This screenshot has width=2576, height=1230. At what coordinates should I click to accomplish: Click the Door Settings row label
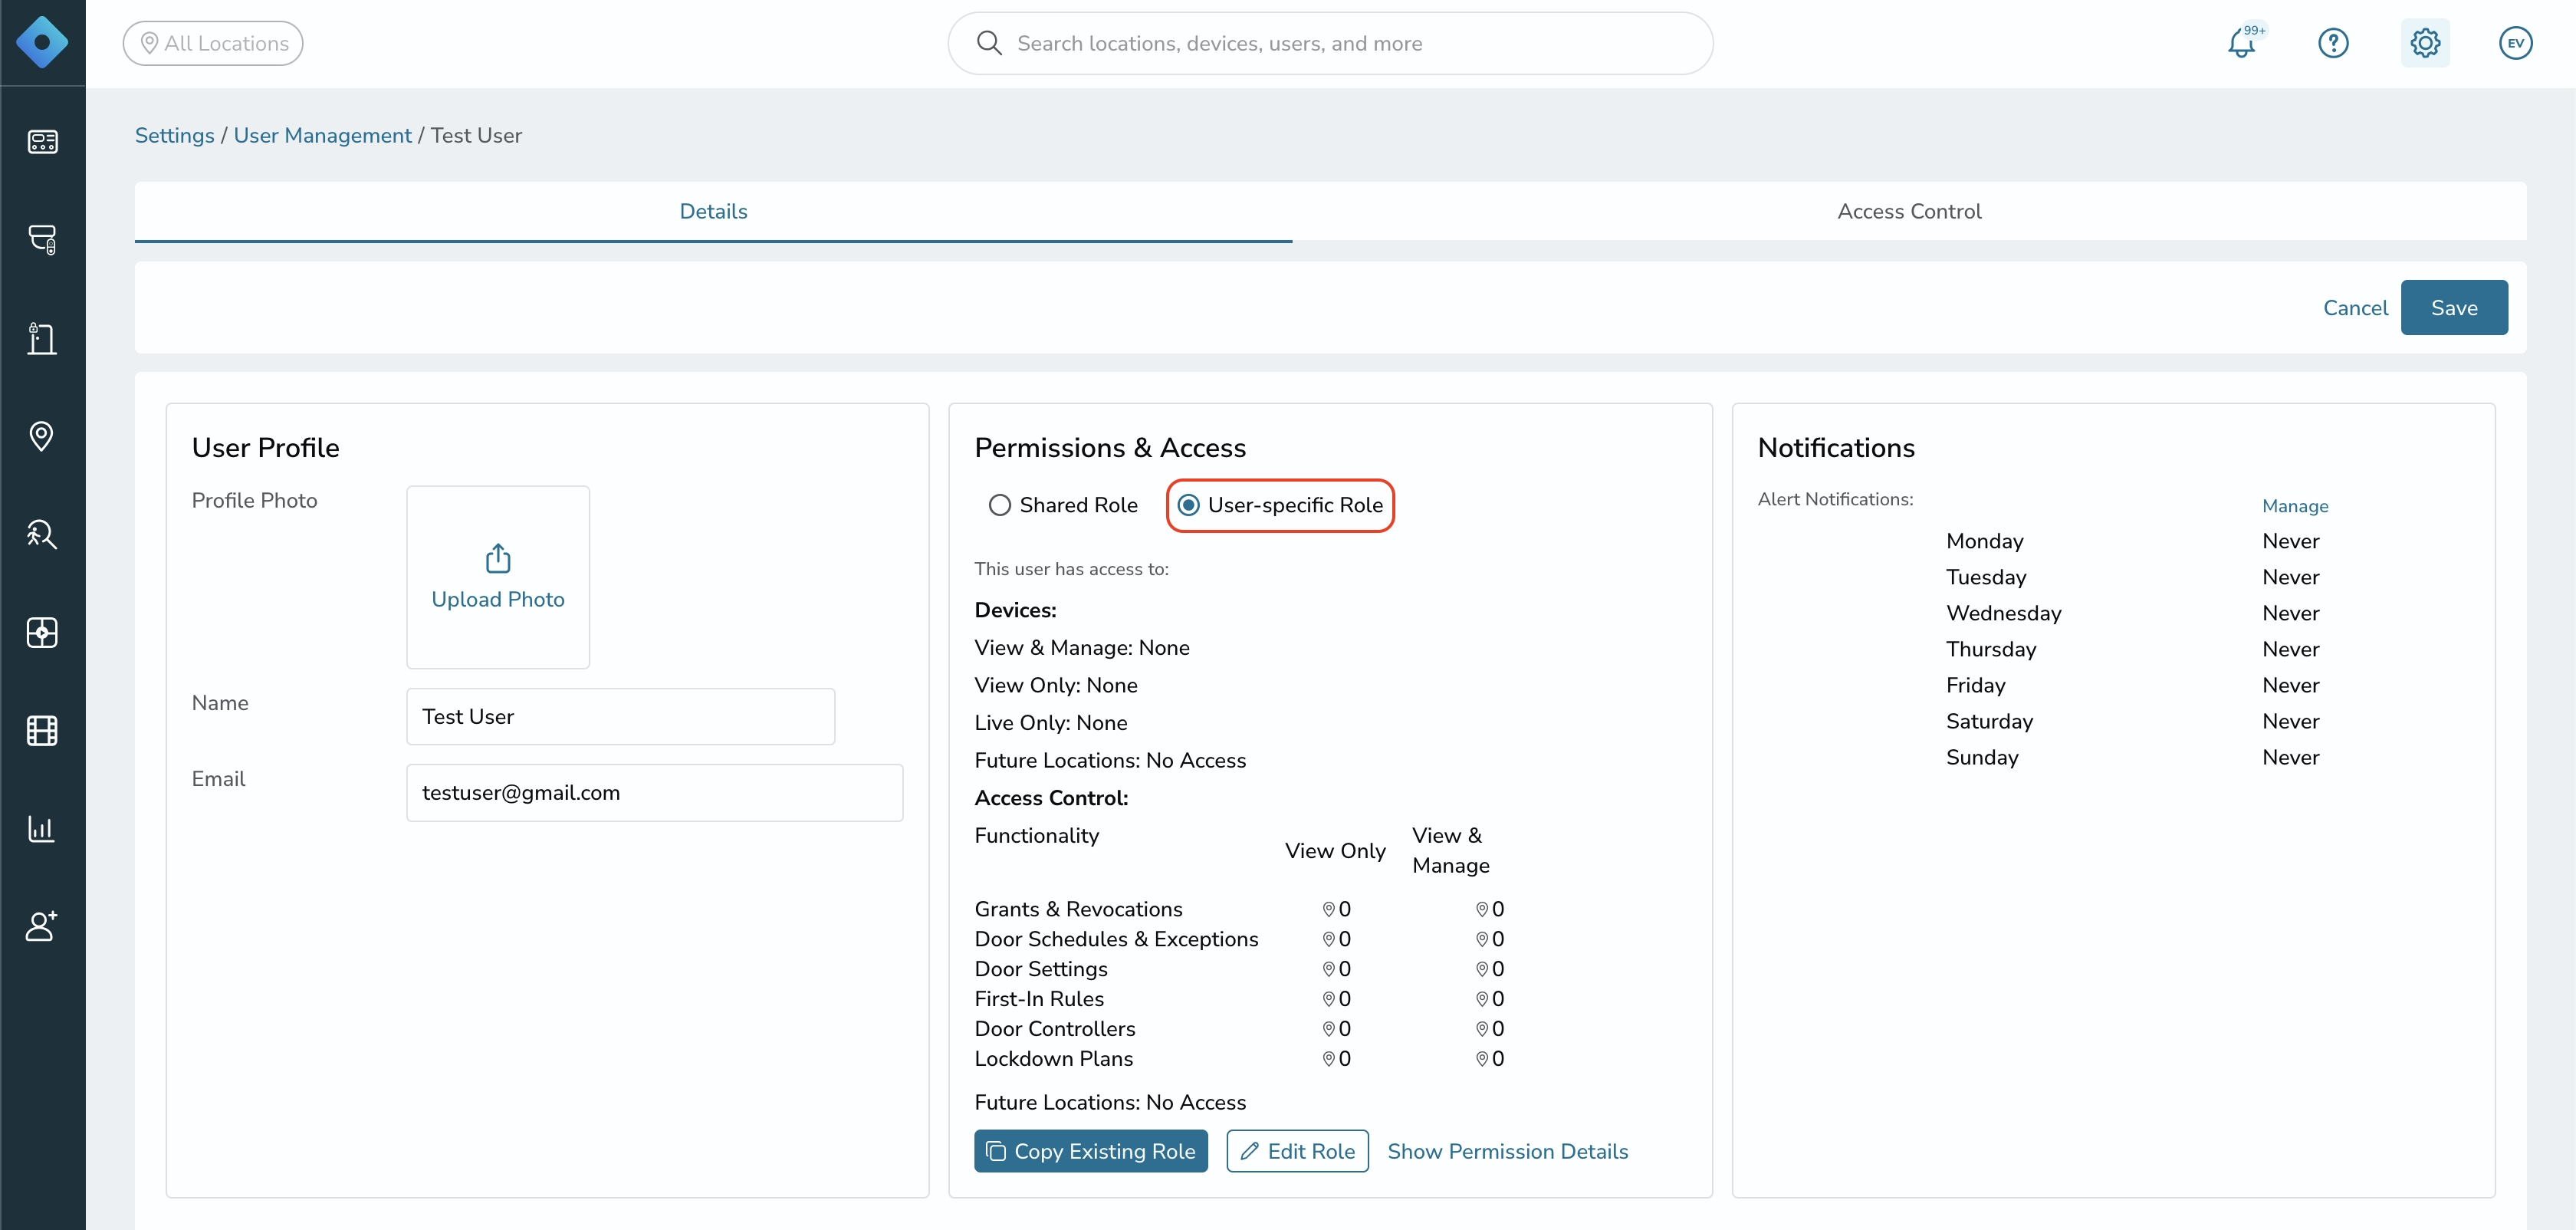click(1041, 968)
